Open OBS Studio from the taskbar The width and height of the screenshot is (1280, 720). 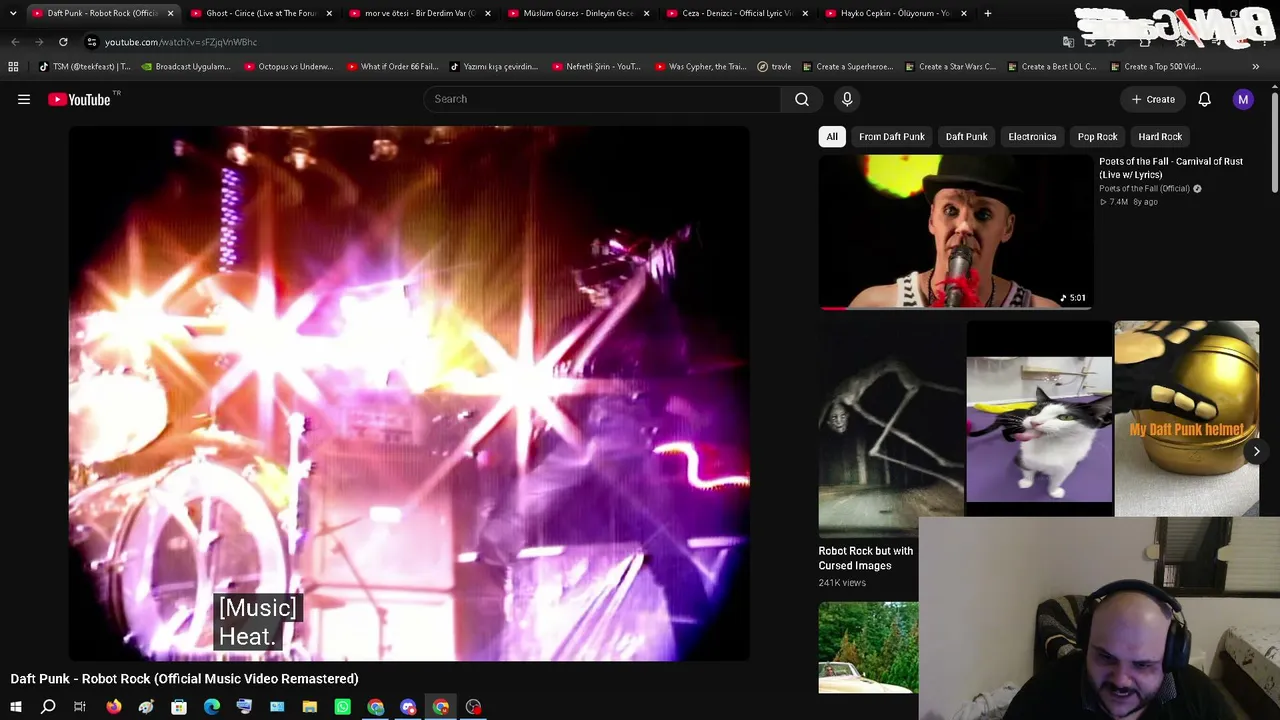(473, 707)
